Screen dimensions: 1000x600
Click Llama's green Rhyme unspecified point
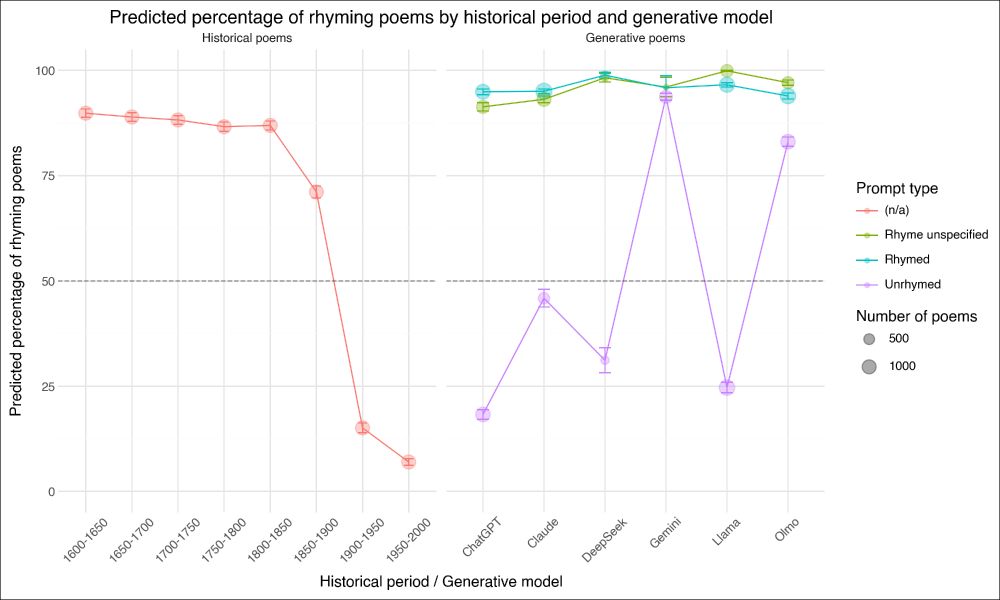coord(726,71)
